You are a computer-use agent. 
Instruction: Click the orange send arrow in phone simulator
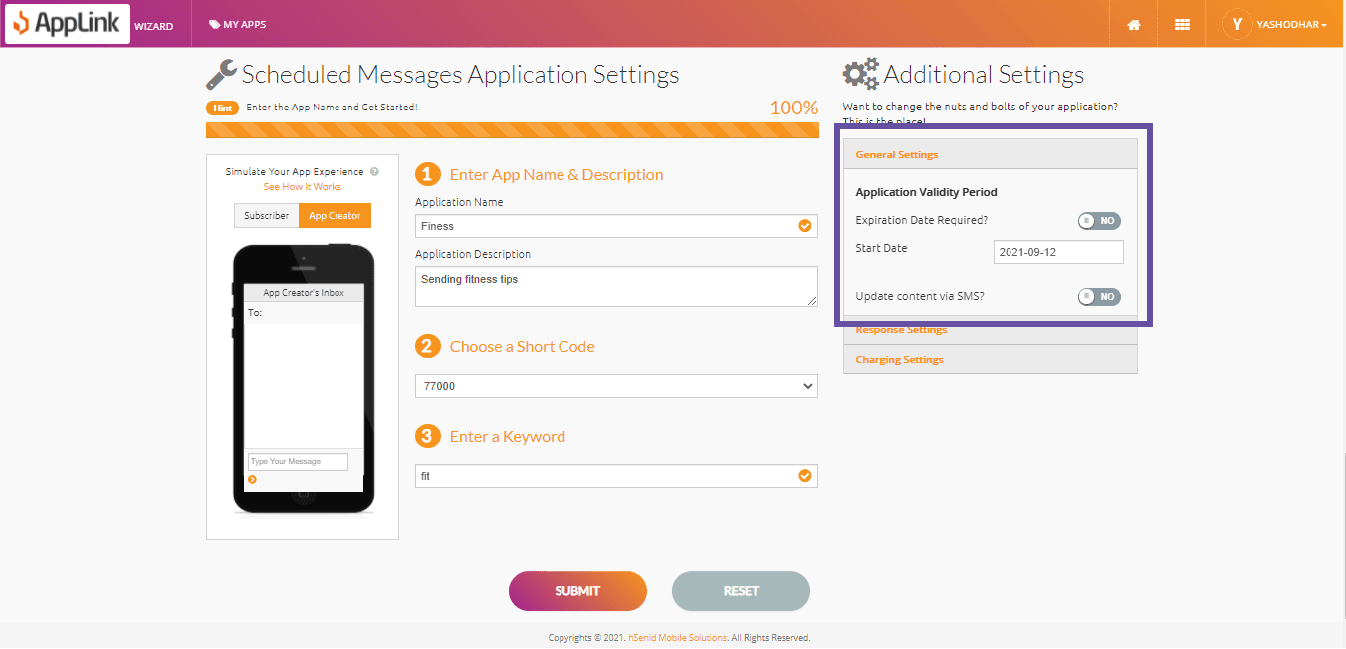(x=252, y=479)
